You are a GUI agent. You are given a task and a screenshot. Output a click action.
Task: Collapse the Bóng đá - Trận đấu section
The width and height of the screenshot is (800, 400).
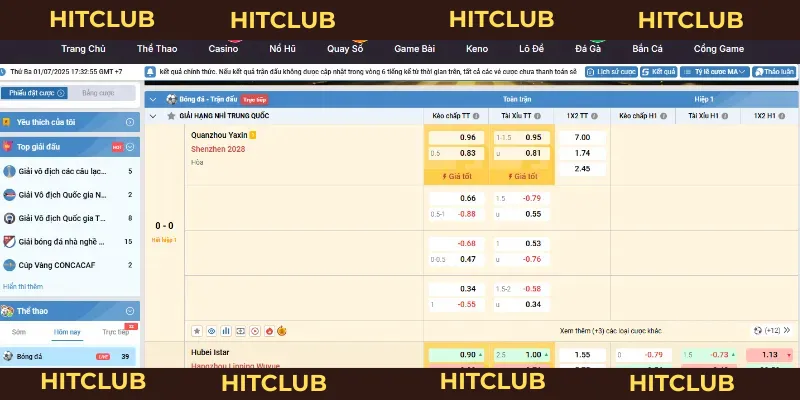pos(153,99)
